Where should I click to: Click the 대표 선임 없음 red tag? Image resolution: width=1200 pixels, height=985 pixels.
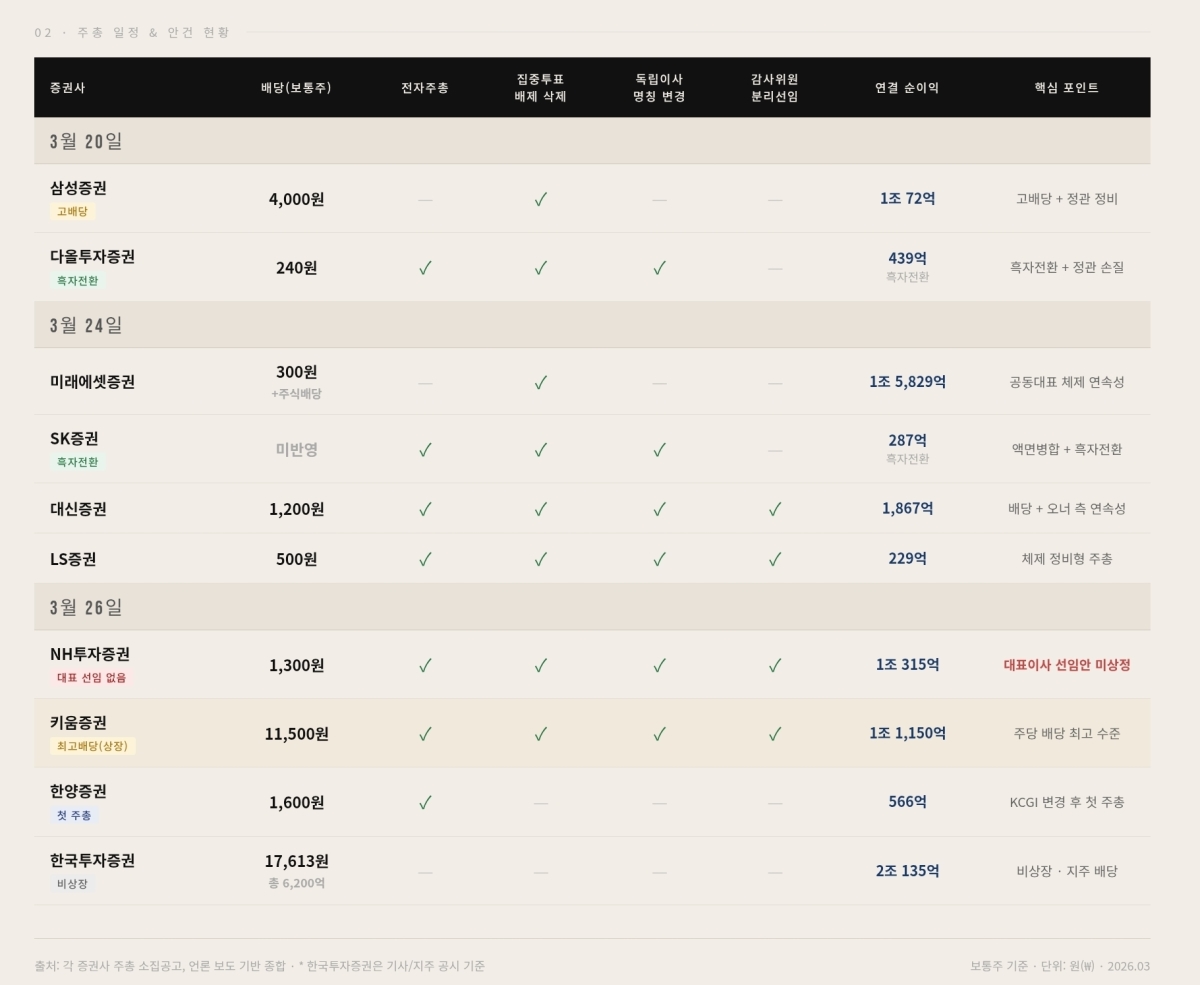click(91, 678)
